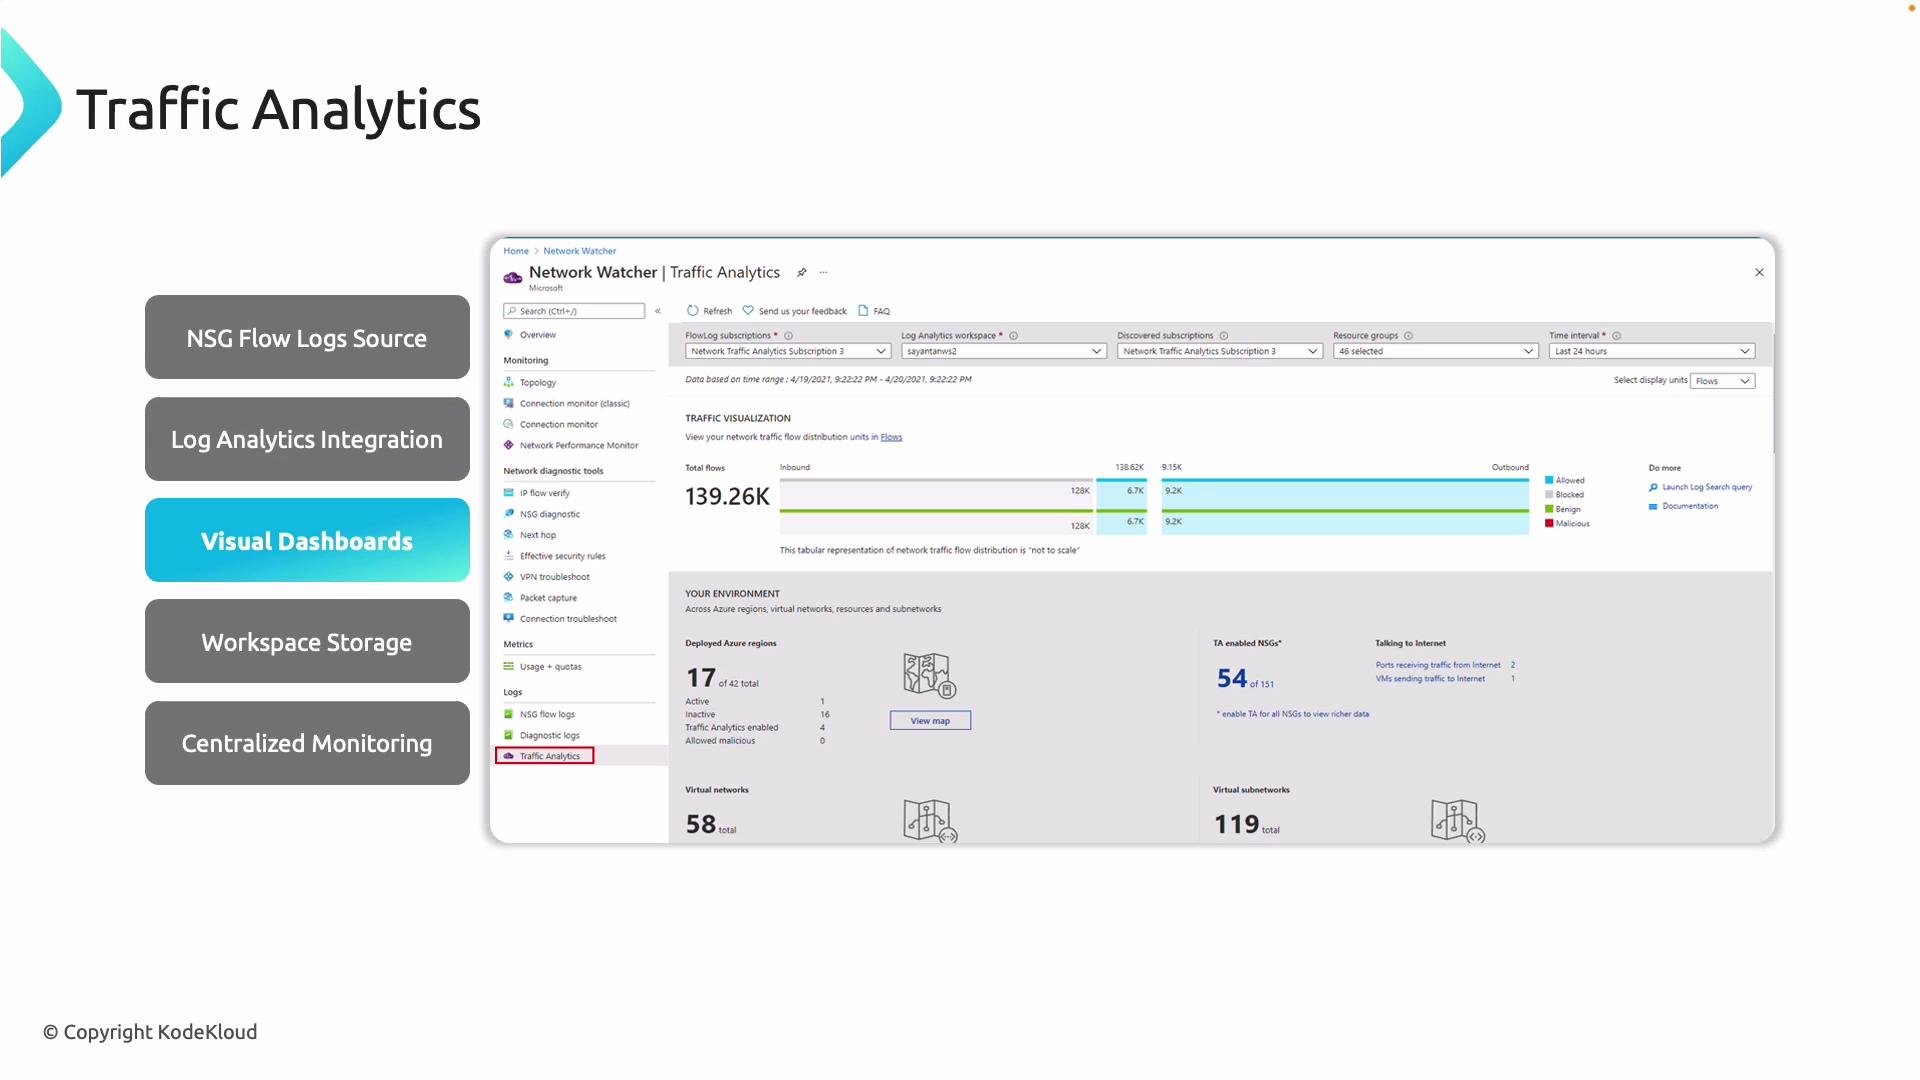Click the NSG flow logs icon
This screenshot has height=1080, width=1920.
coord(508,714)
